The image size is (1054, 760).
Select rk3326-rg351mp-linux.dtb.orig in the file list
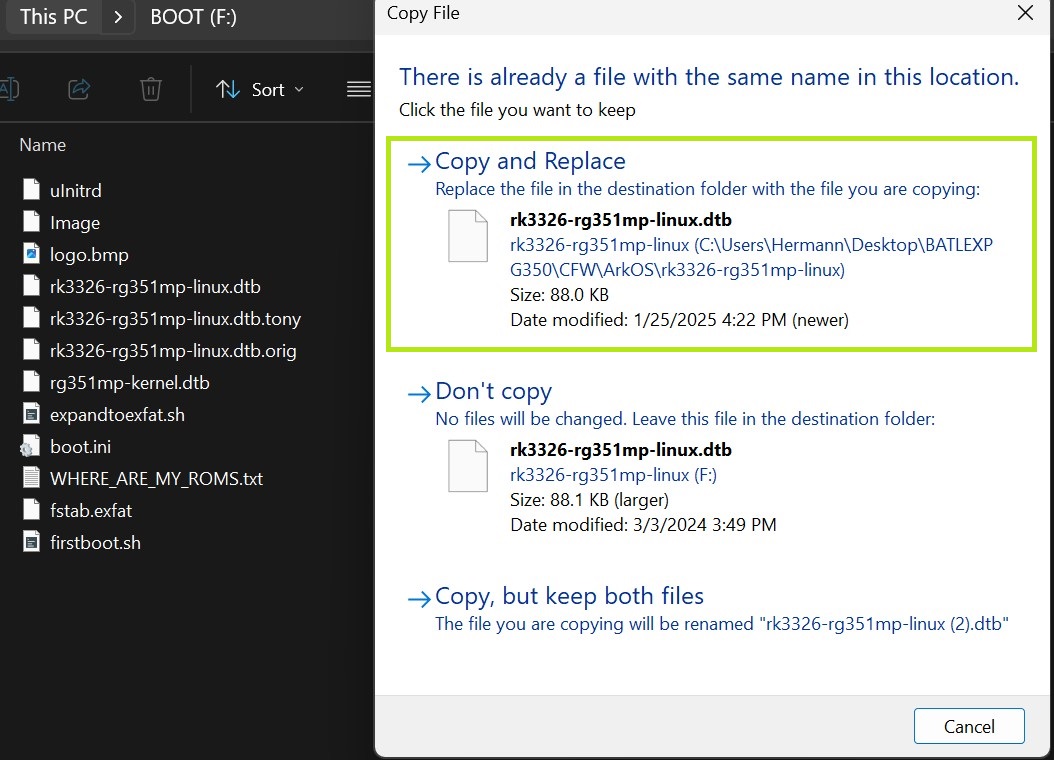[173, 350]
